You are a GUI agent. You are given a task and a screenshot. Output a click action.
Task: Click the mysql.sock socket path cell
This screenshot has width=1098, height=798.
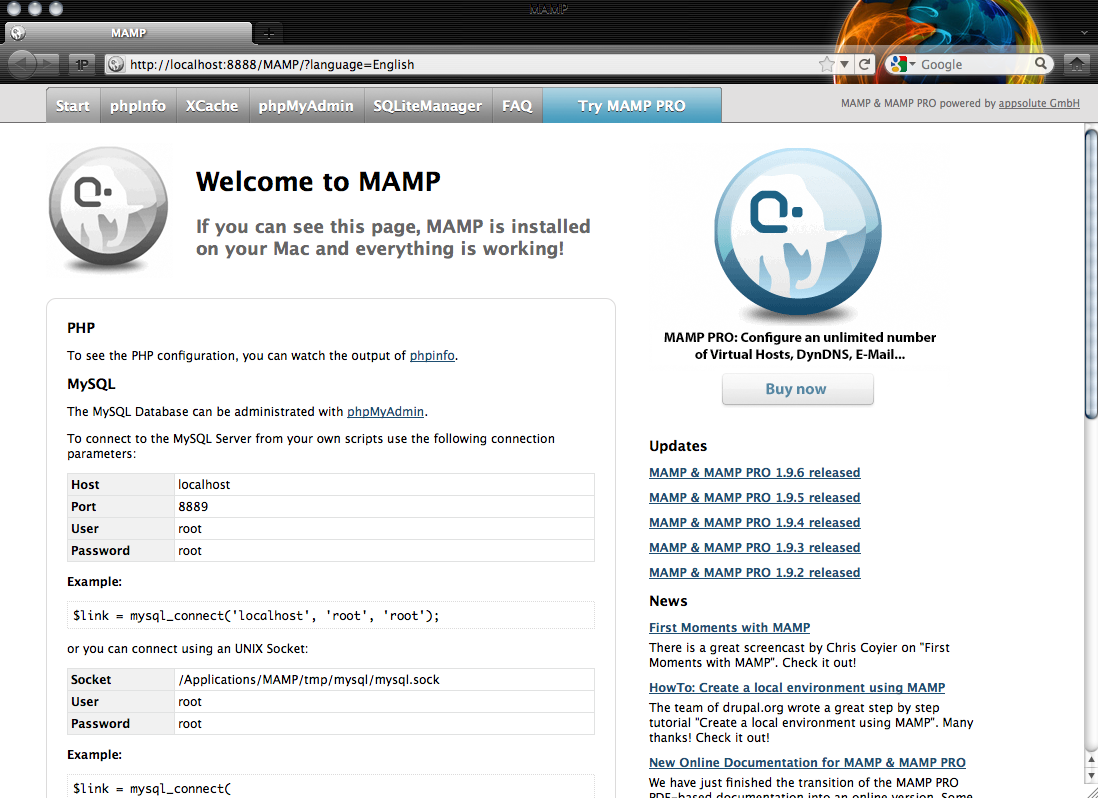tap(384, 680)
